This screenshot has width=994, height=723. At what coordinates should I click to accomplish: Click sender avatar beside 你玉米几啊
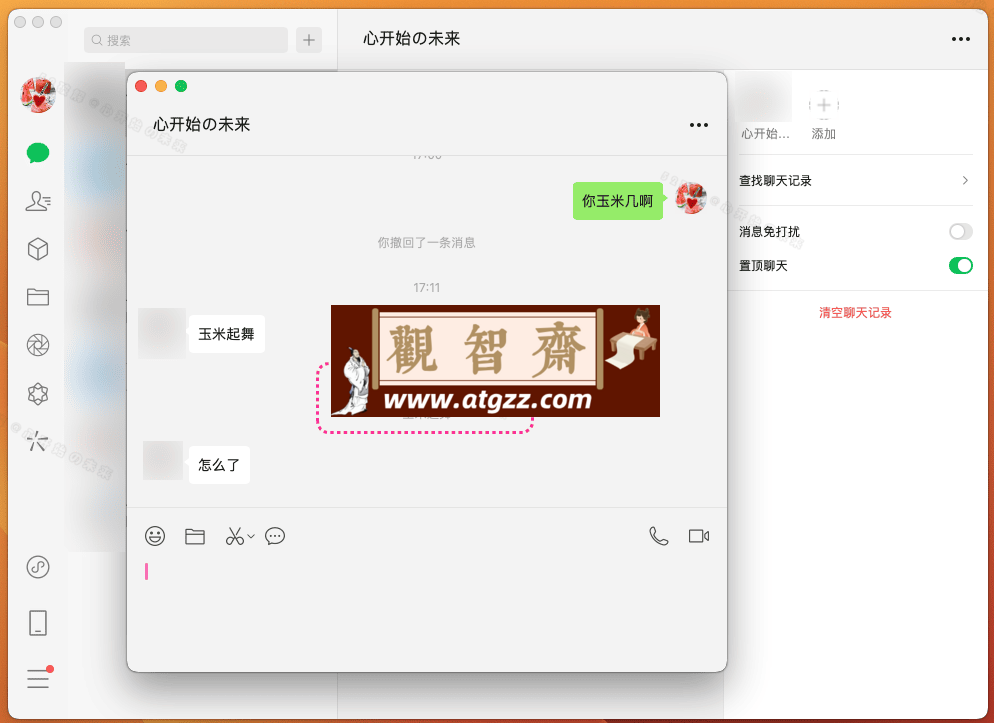pos(690,198)
